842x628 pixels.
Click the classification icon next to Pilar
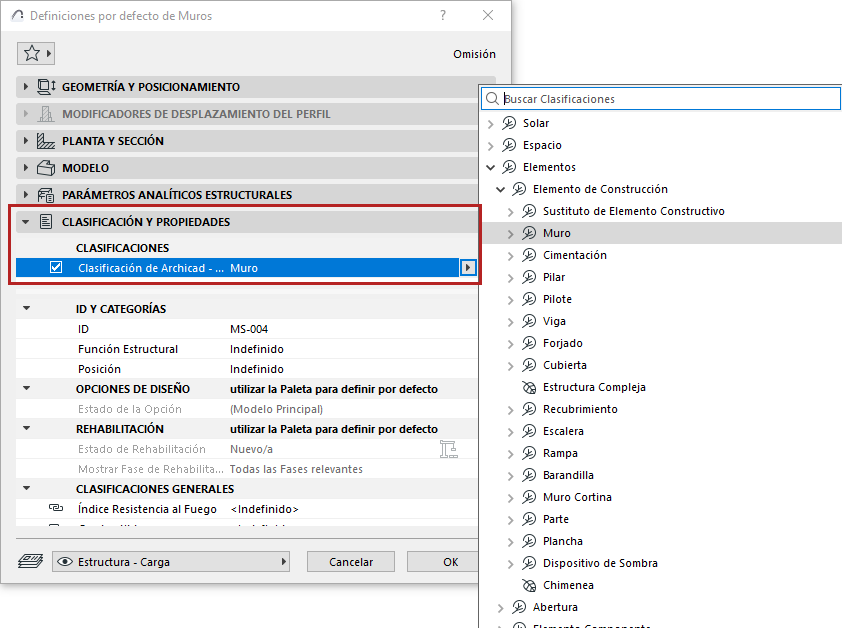529,277
